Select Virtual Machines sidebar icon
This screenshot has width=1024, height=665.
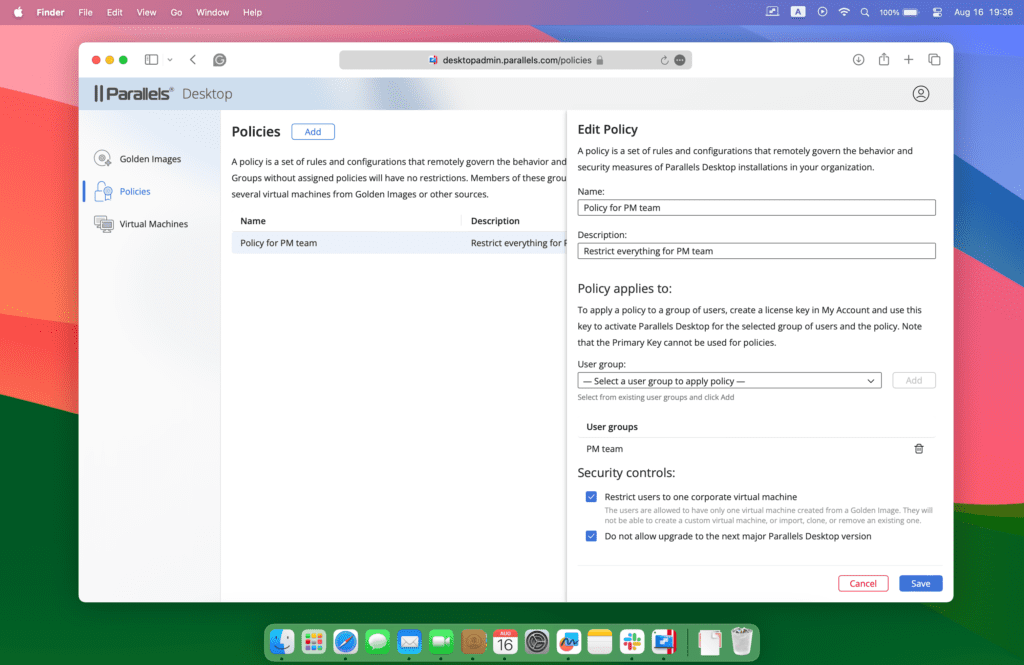[x=103, y=224]
